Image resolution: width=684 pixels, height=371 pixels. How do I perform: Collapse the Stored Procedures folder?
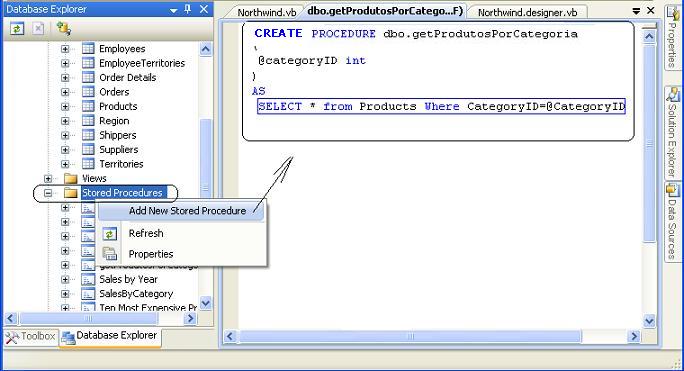point(48,193)
